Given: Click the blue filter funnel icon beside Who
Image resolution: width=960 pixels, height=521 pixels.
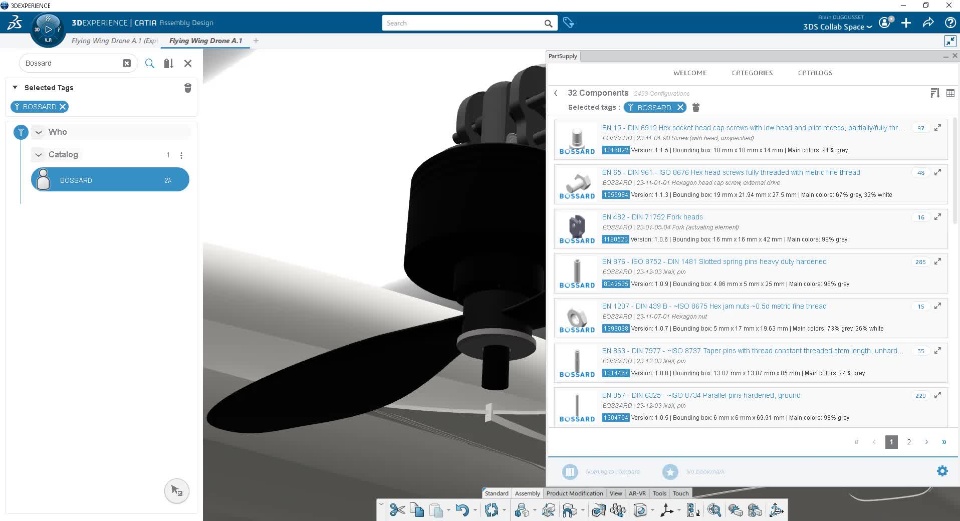Looking at the screenshot, I should [21, 132].
